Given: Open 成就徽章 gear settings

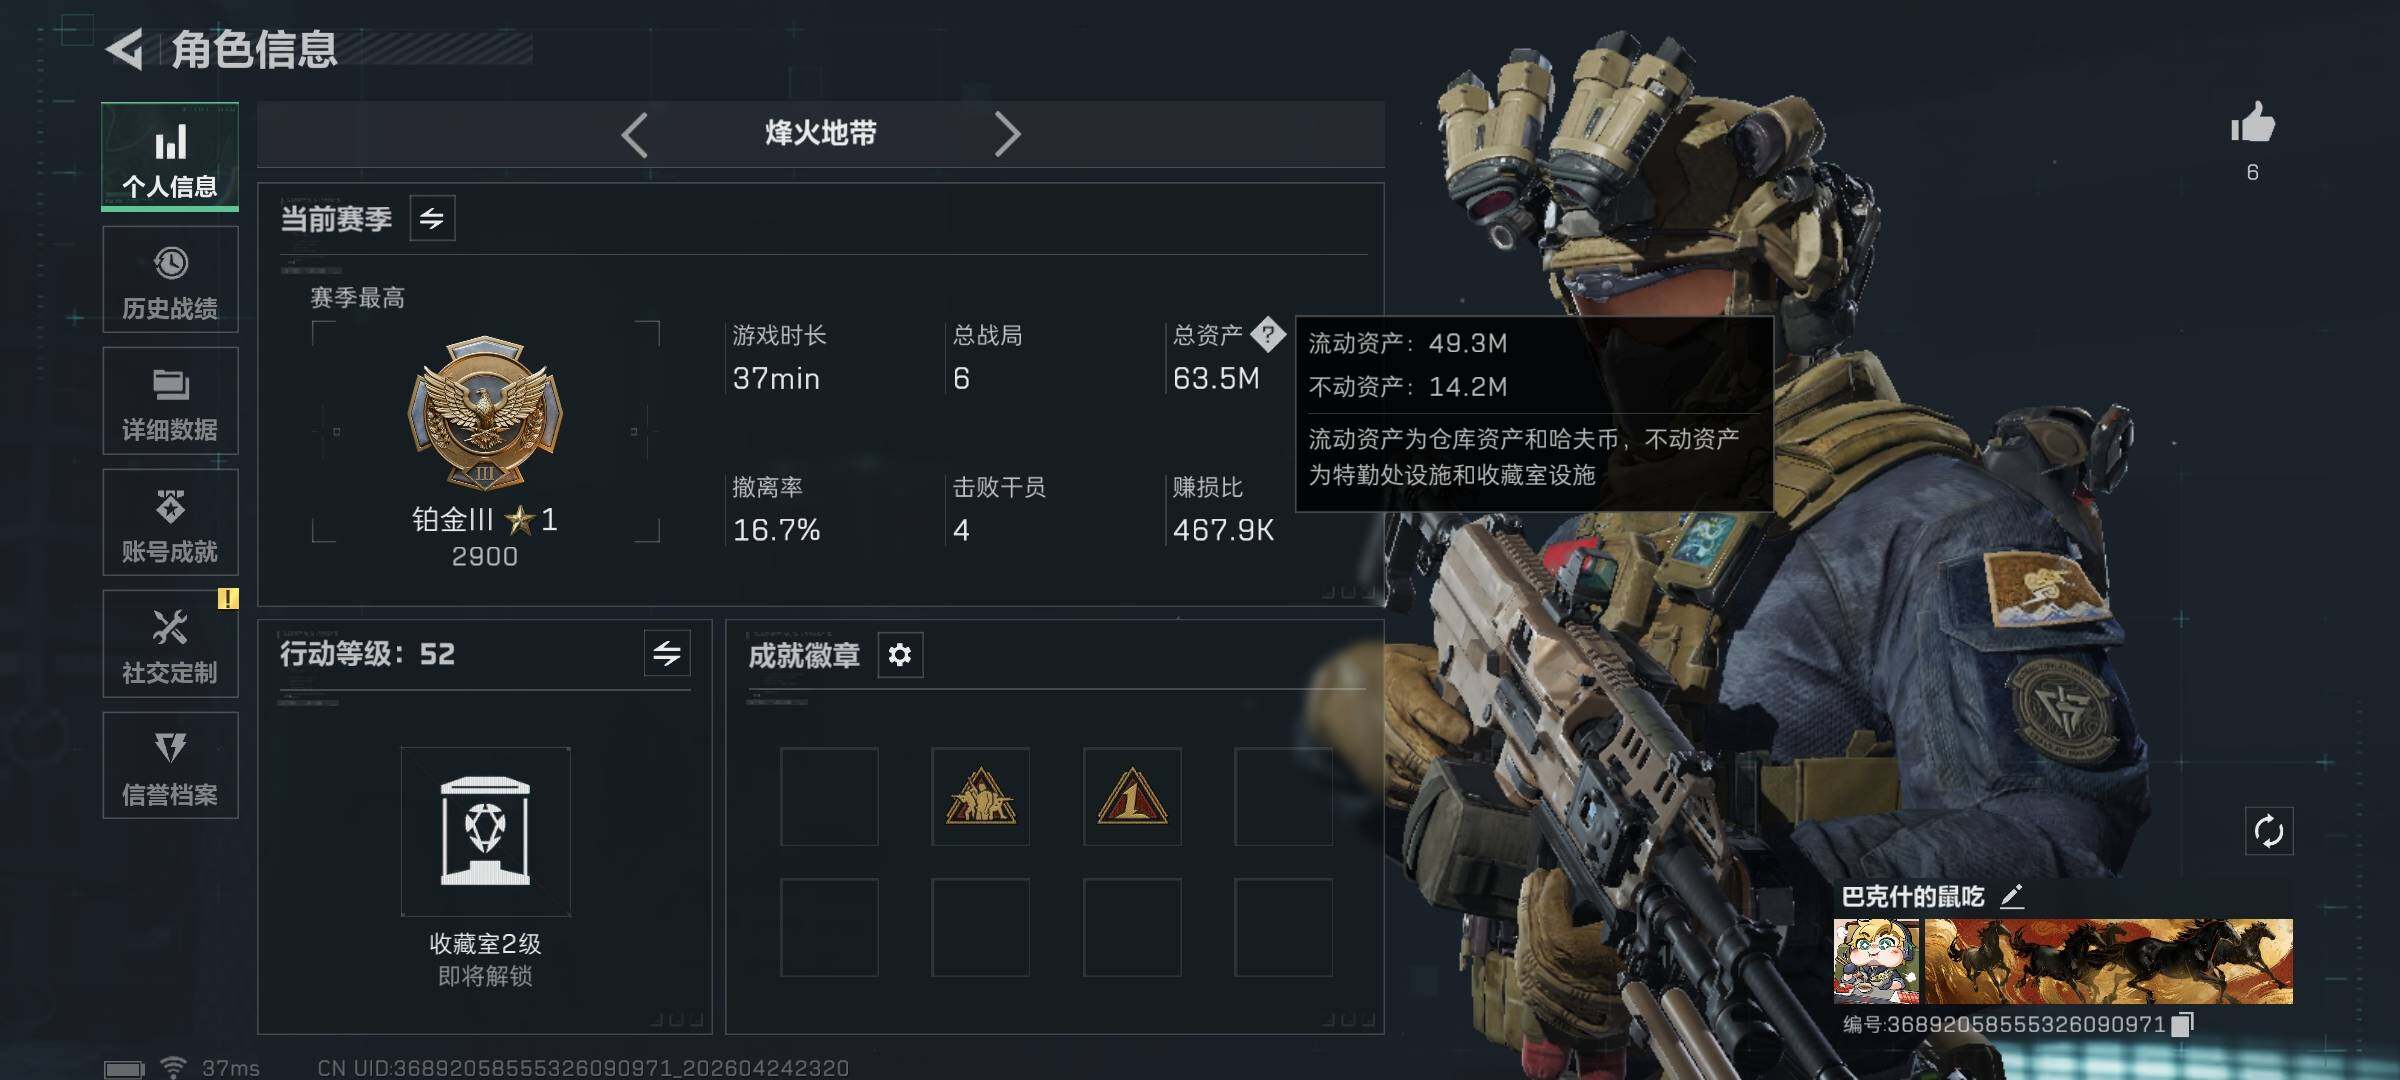Looking at the screenshot, I should (x=900, y=655).
